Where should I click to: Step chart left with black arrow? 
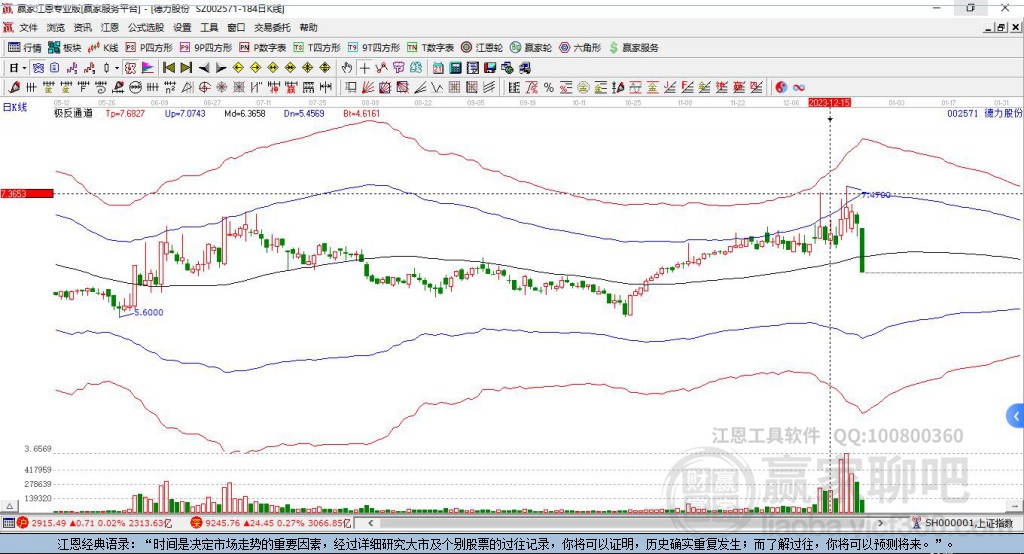(204, 68)
